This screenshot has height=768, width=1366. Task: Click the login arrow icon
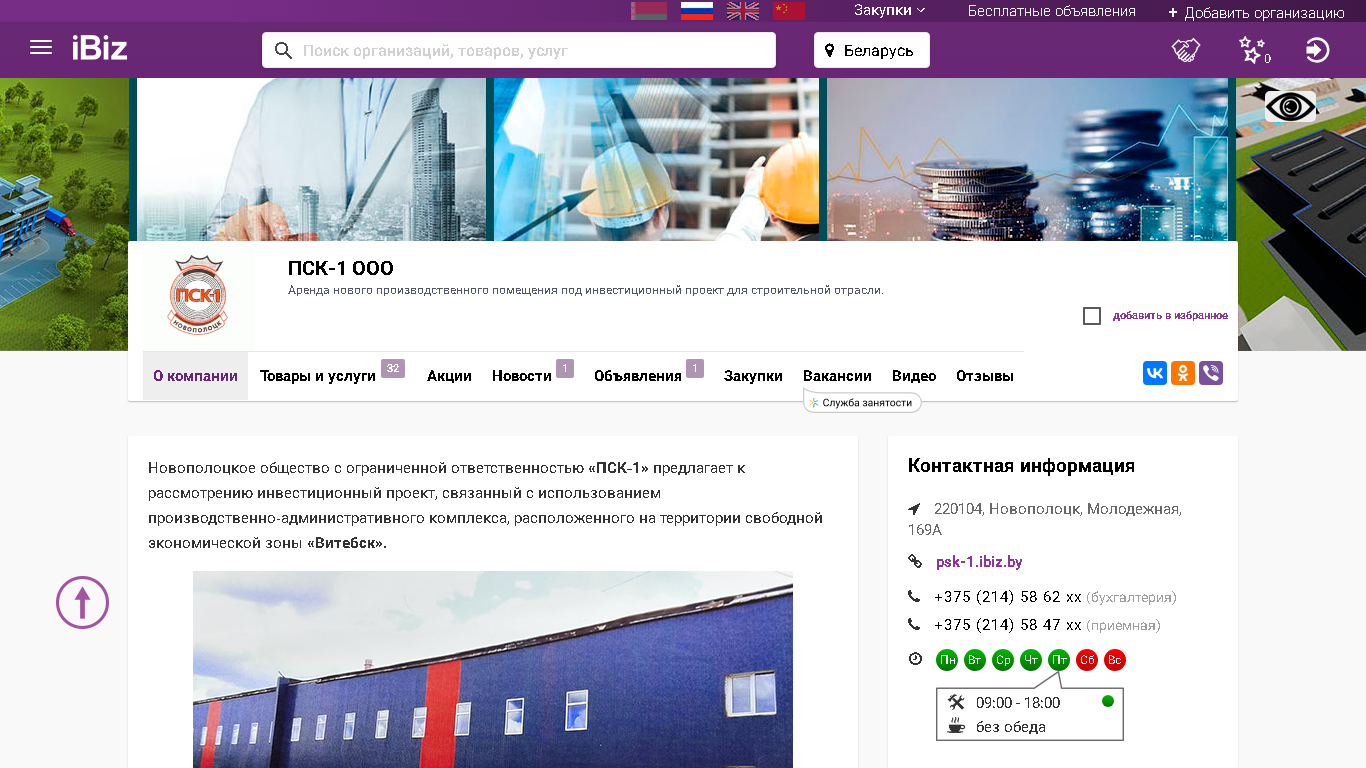click(x=1318, y=50)
